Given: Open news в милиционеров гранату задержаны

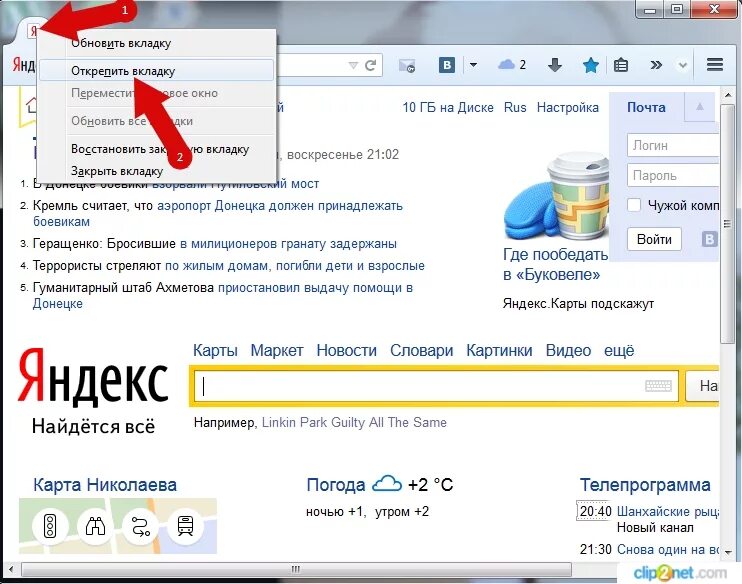Looking at the screenshot, I should point(288,244).
